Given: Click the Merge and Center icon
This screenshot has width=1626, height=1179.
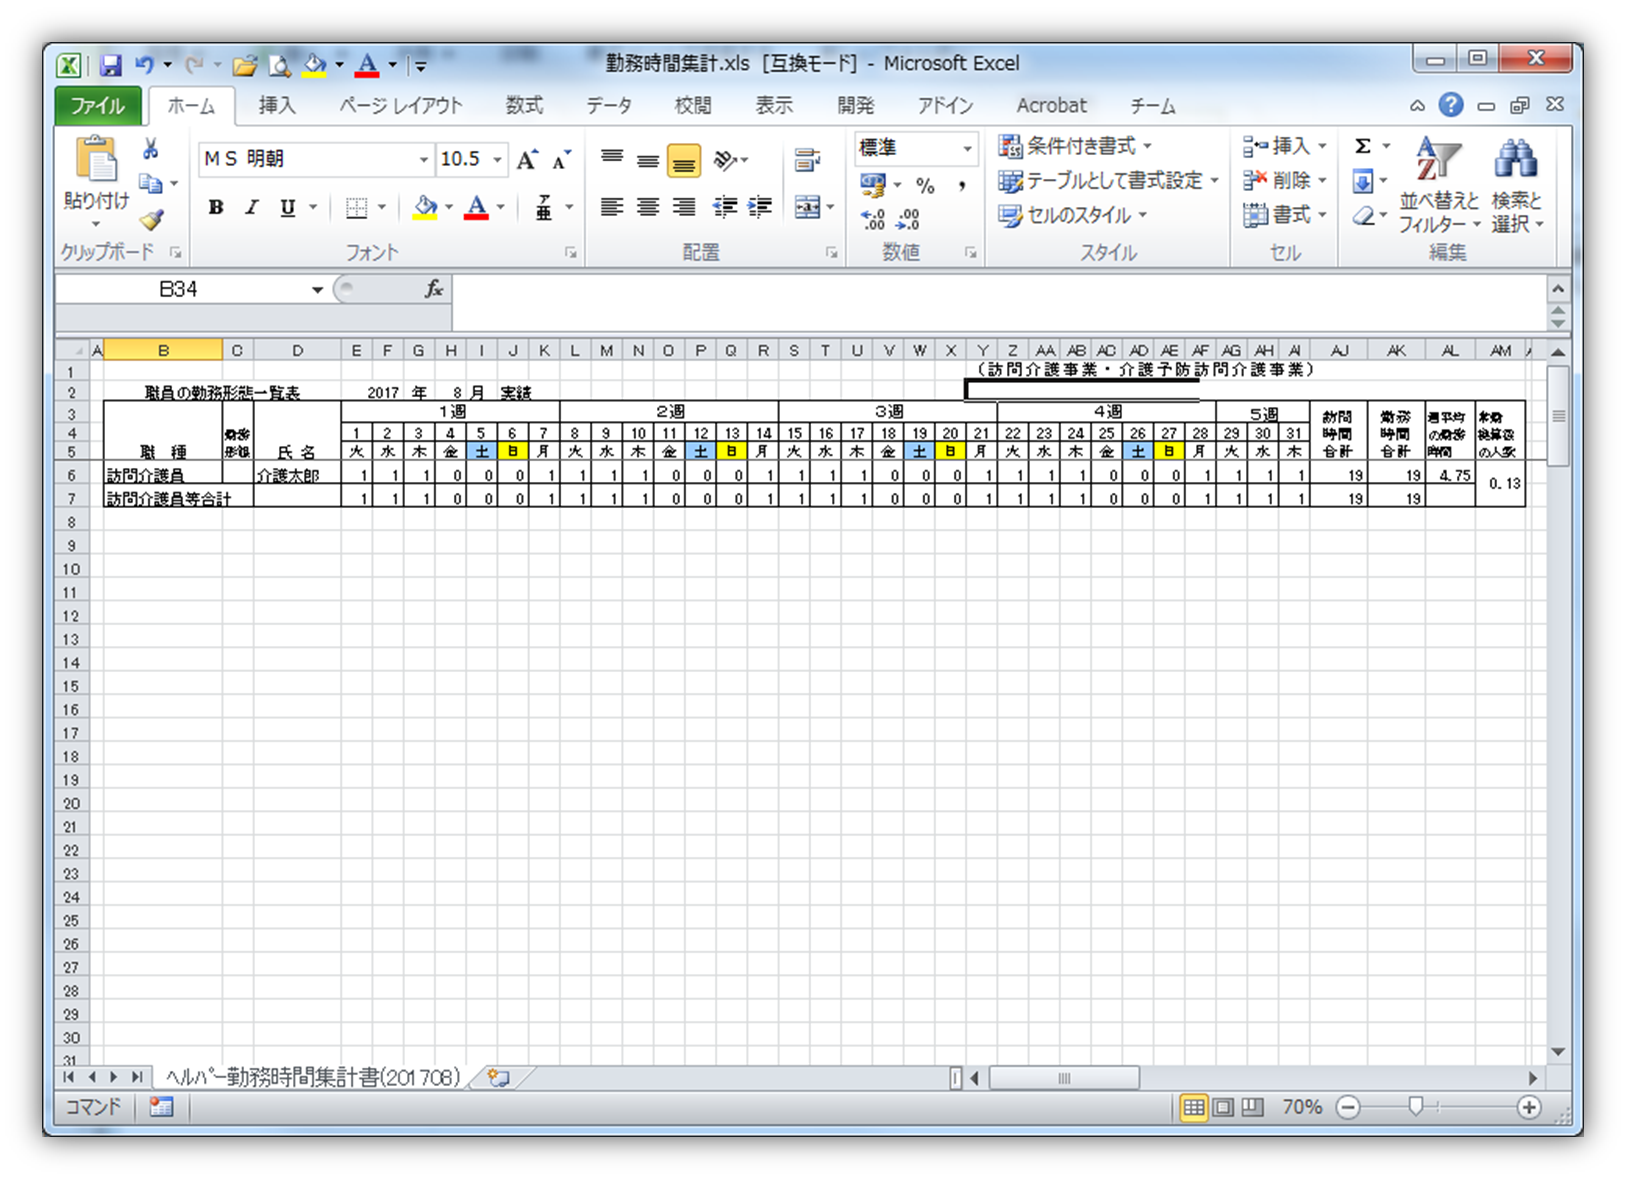Looking at the screenshot, I should [x=807, y=207].
